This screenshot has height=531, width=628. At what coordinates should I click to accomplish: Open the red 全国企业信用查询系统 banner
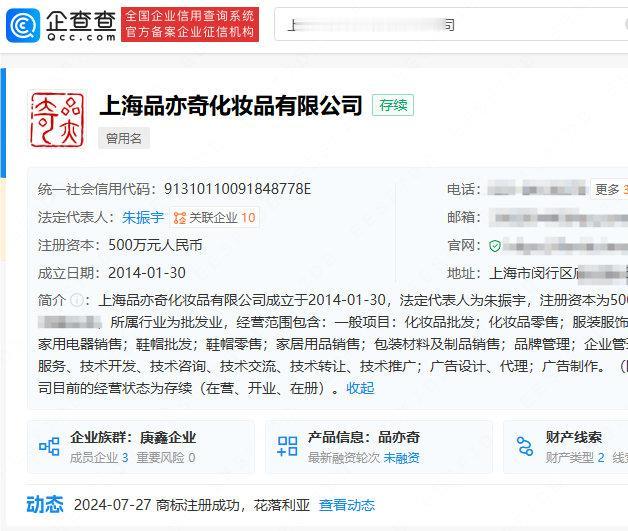point(190,24)
